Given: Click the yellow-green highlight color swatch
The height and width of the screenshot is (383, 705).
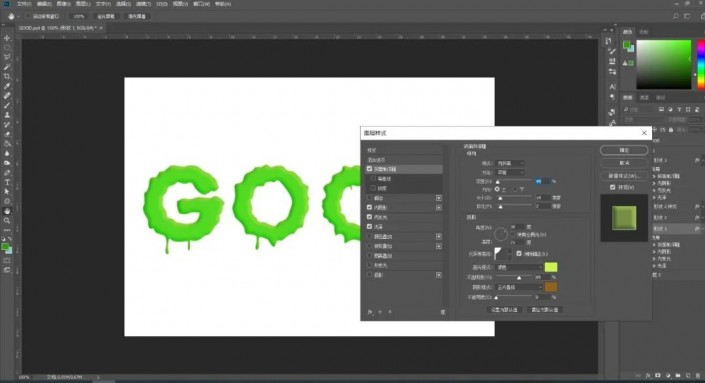Looking at the screenshot, I should 551,267.
